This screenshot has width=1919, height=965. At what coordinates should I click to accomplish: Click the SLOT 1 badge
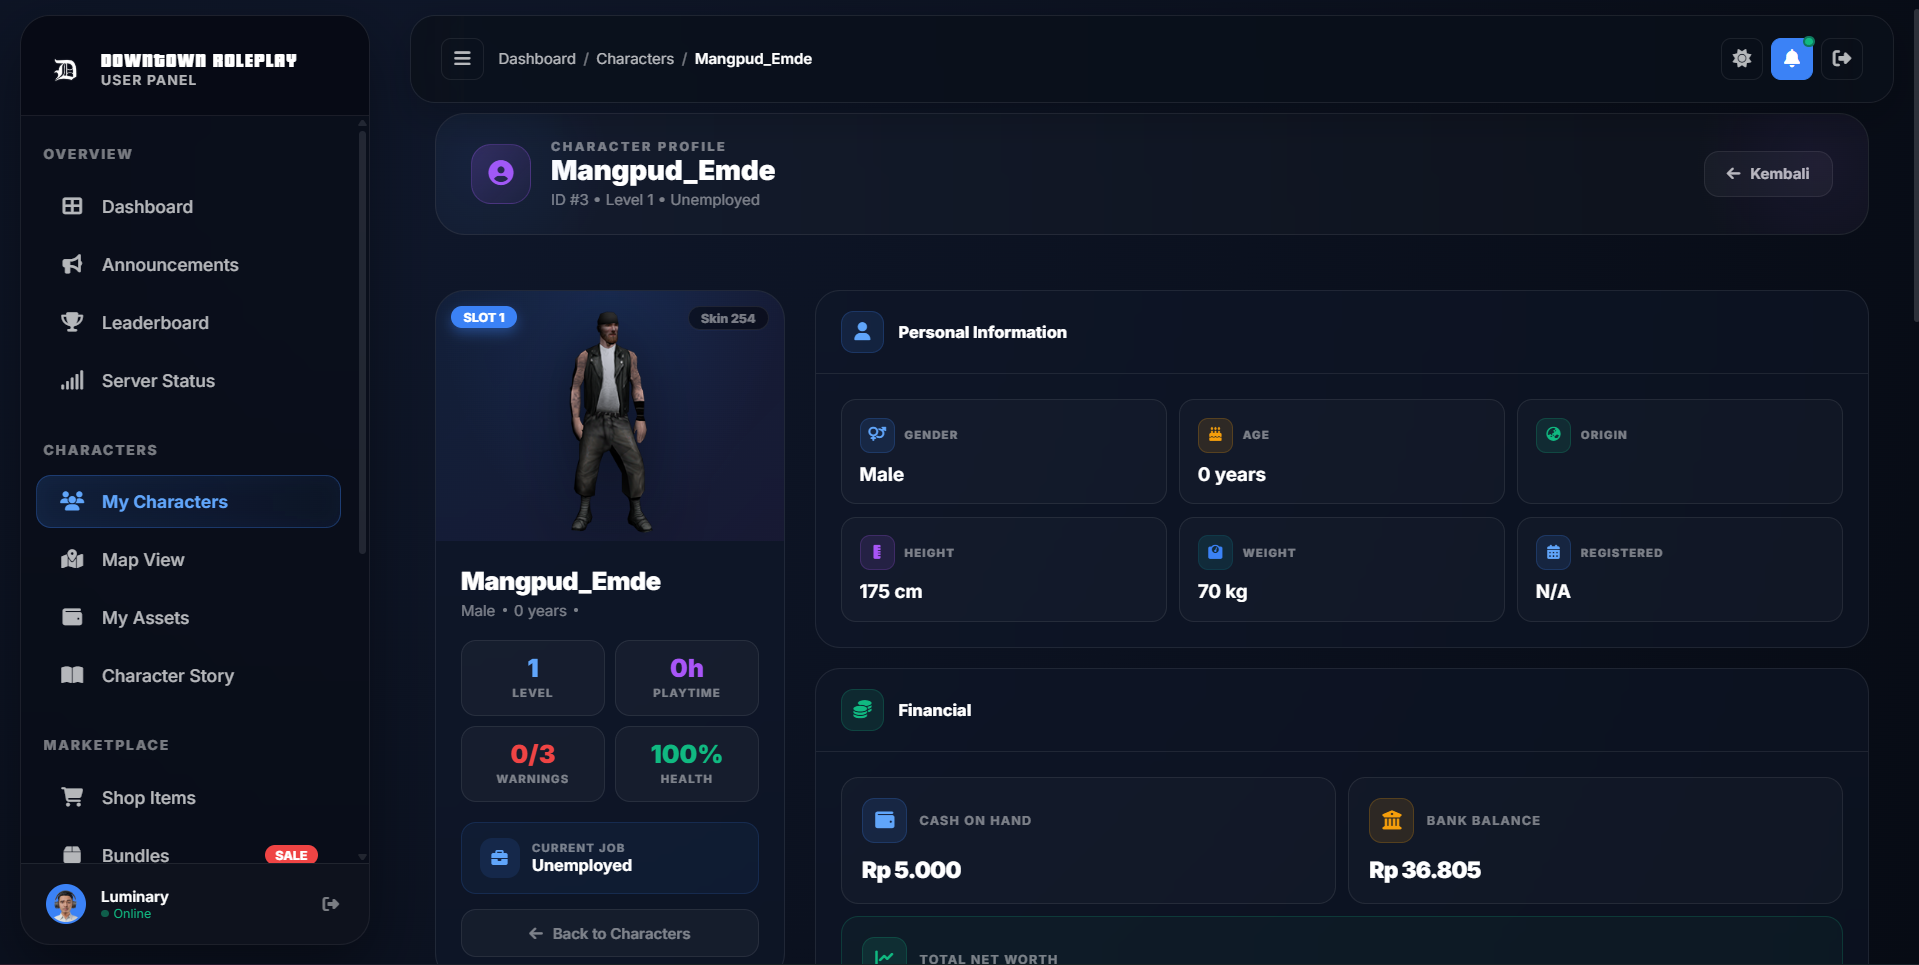[484, 318]
